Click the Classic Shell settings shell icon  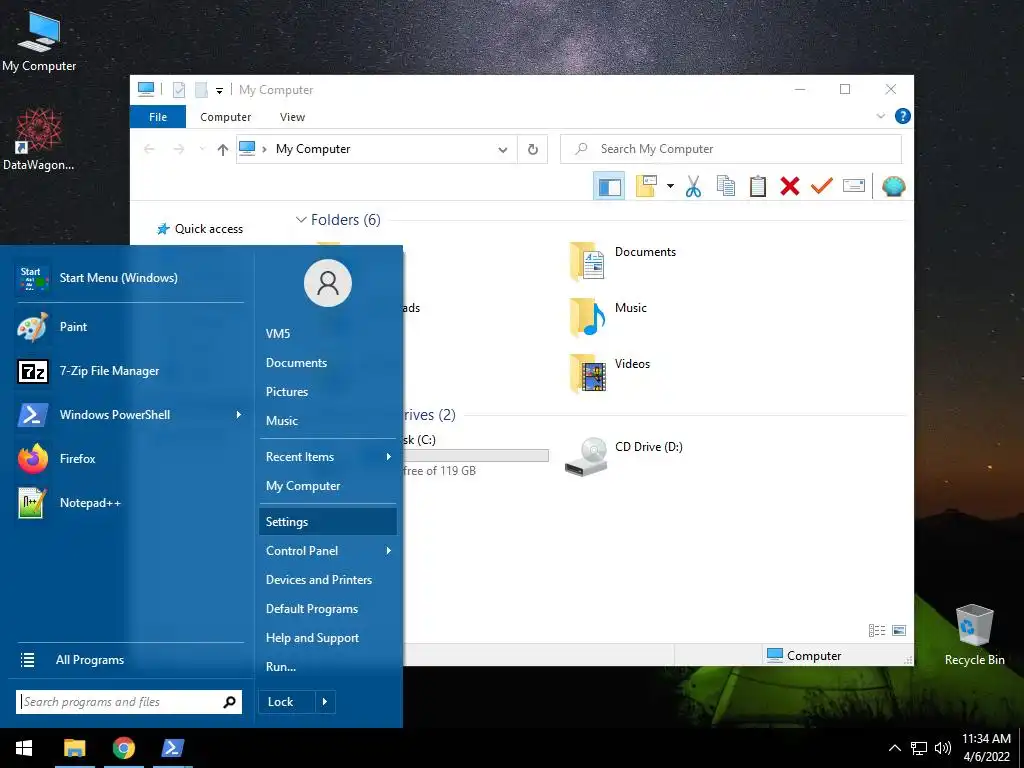pyautogui.click(x=893, y=186)
